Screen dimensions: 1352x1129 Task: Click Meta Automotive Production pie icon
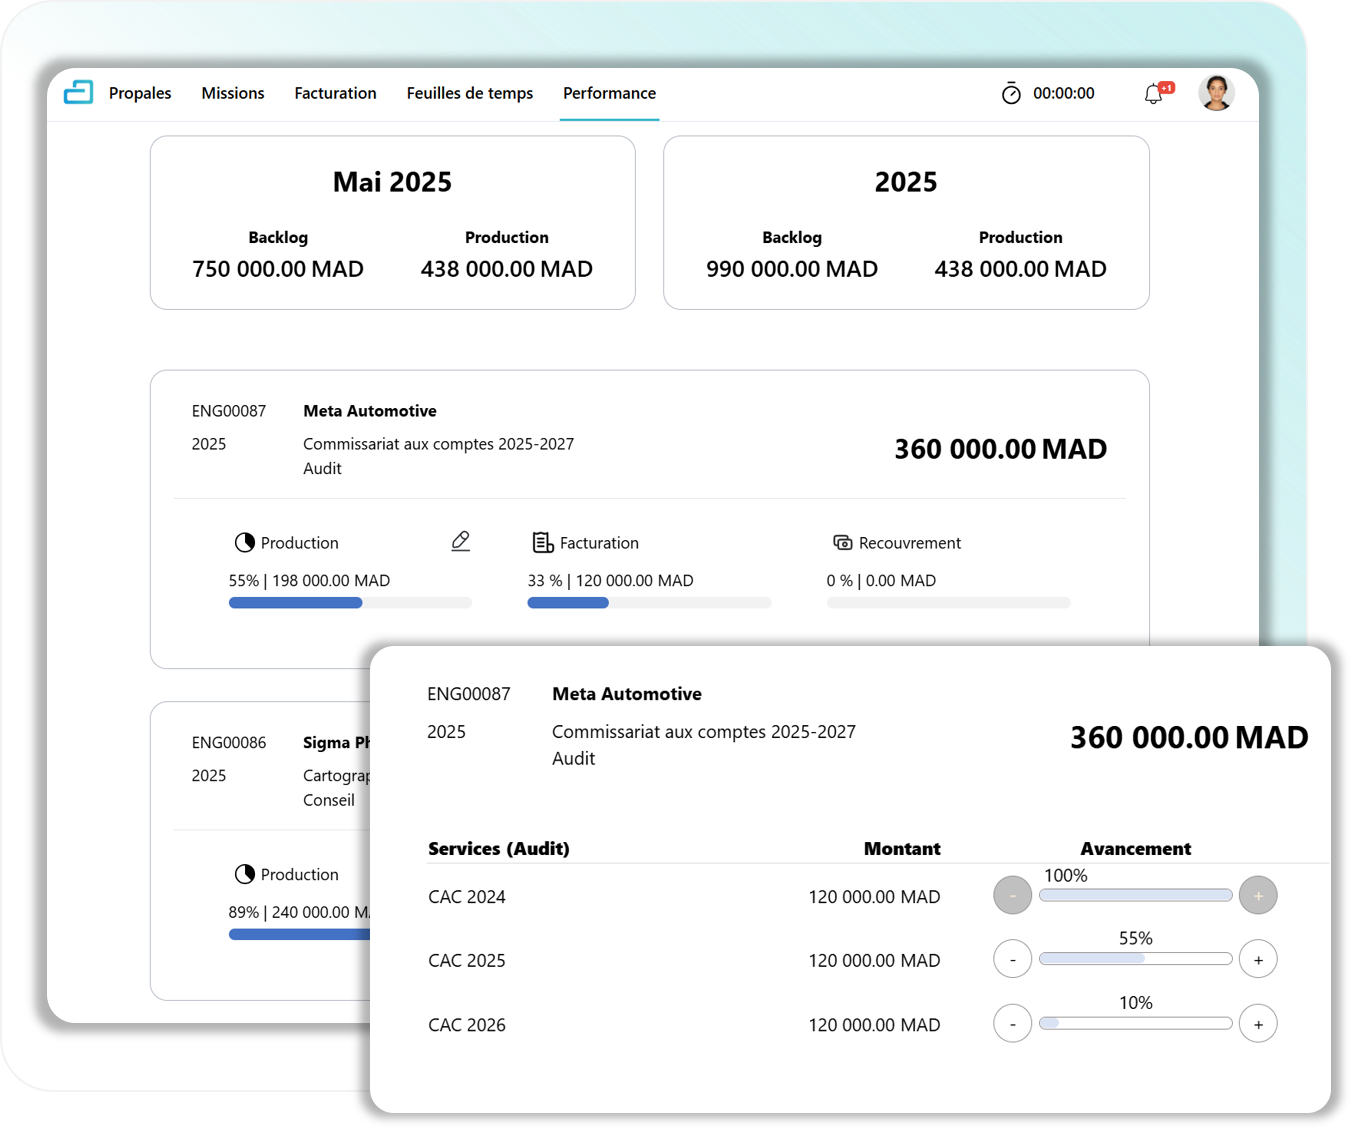click(244, 543)
